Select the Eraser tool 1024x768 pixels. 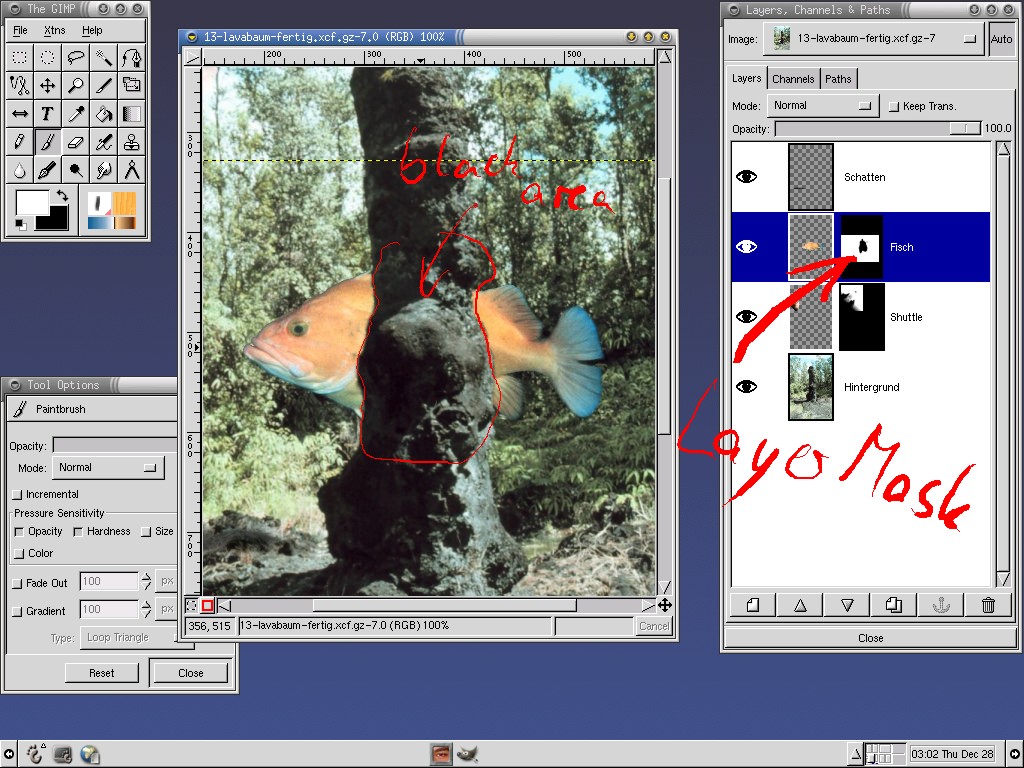[x=75, y=141]
